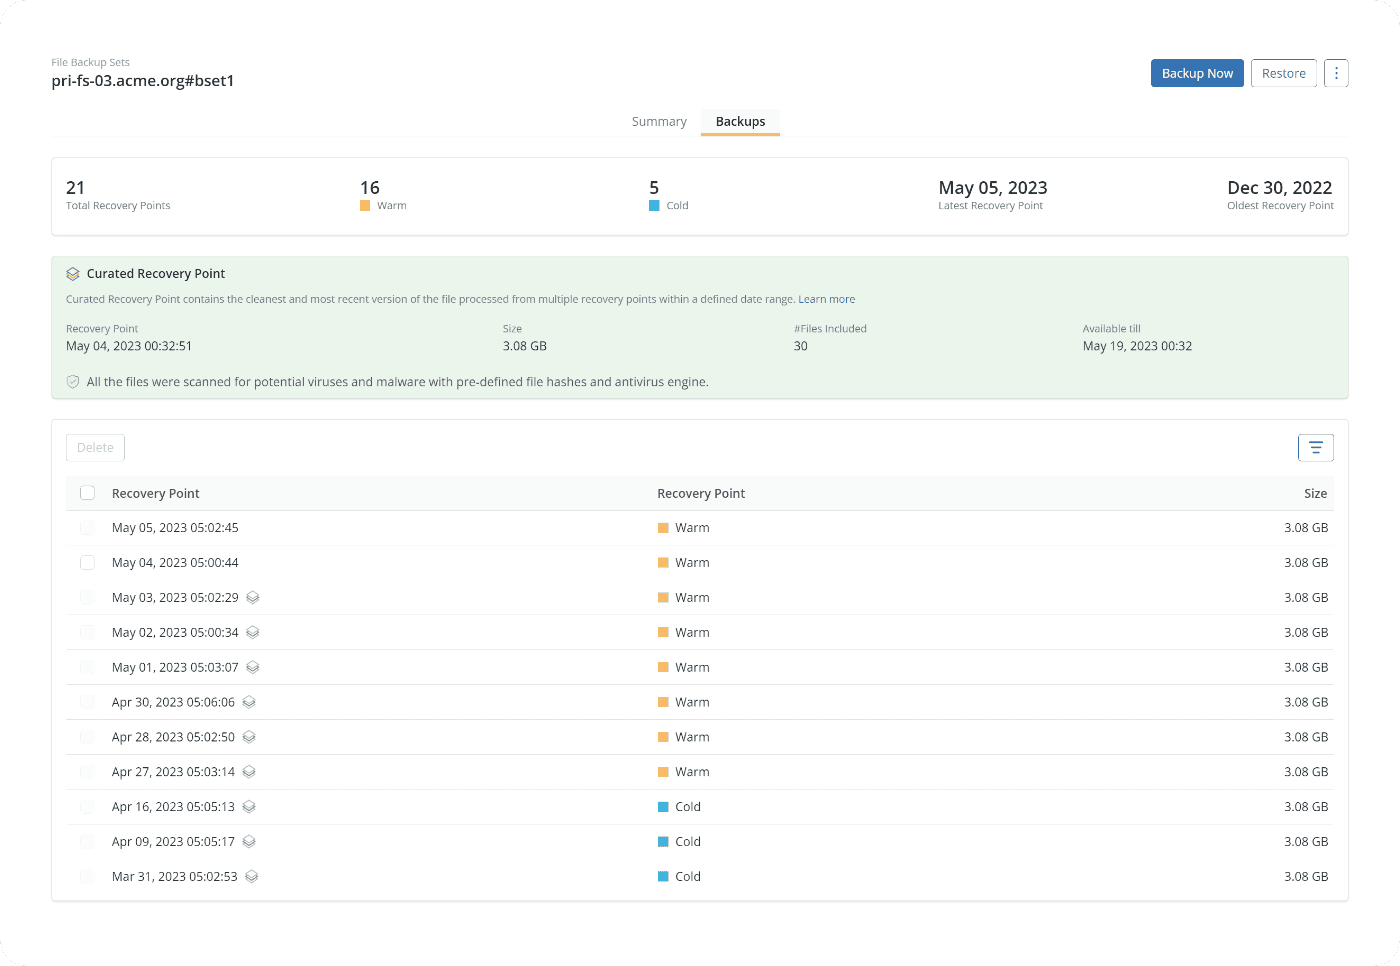The height and width of the screenshot is (966, 1400).
Task: Switch to the Summary tab
Action: click(x=659, y=122)
